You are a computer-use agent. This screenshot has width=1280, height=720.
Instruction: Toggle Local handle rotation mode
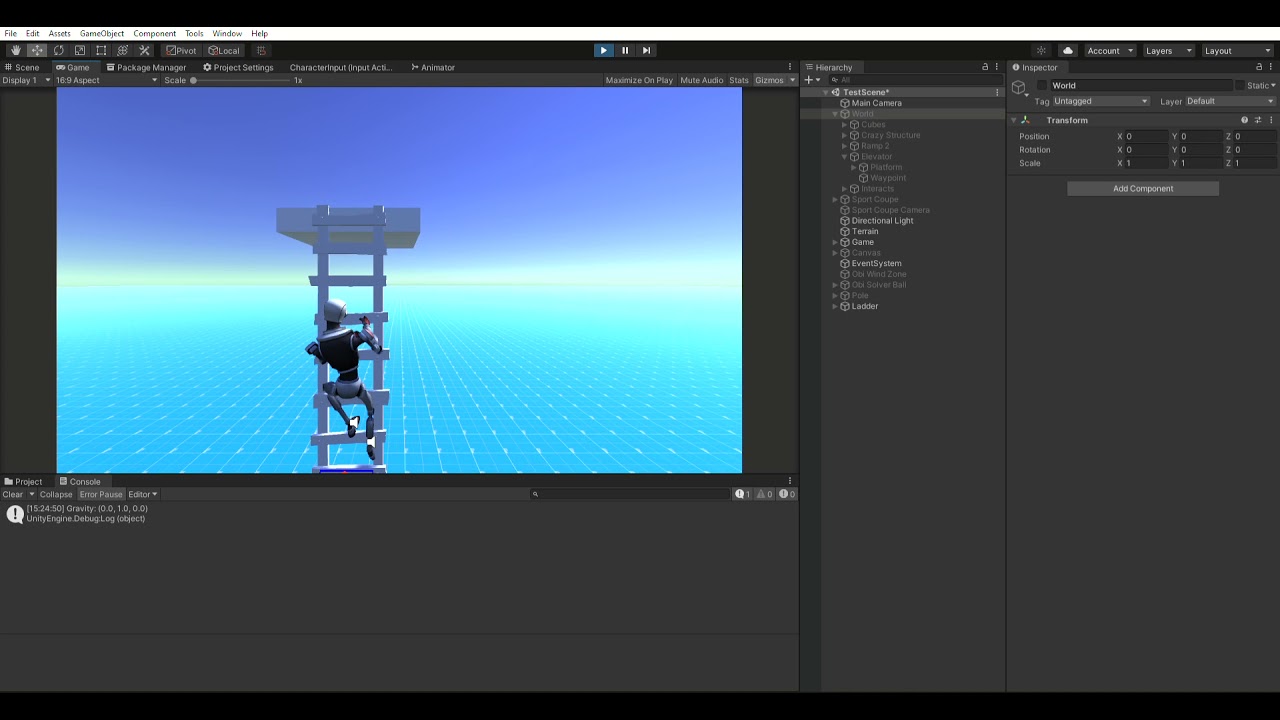224,50
